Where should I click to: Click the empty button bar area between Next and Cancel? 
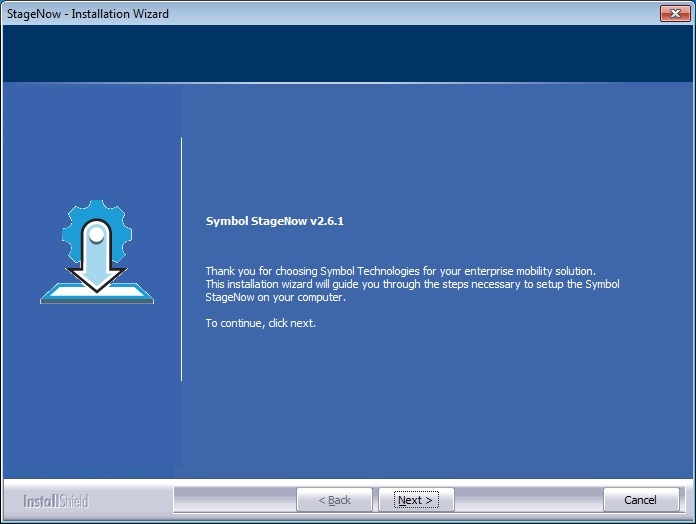point(528,500)
